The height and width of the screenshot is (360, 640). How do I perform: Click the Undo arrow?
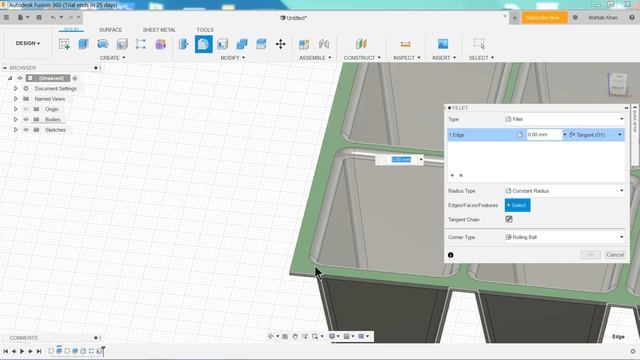point(53,18)
